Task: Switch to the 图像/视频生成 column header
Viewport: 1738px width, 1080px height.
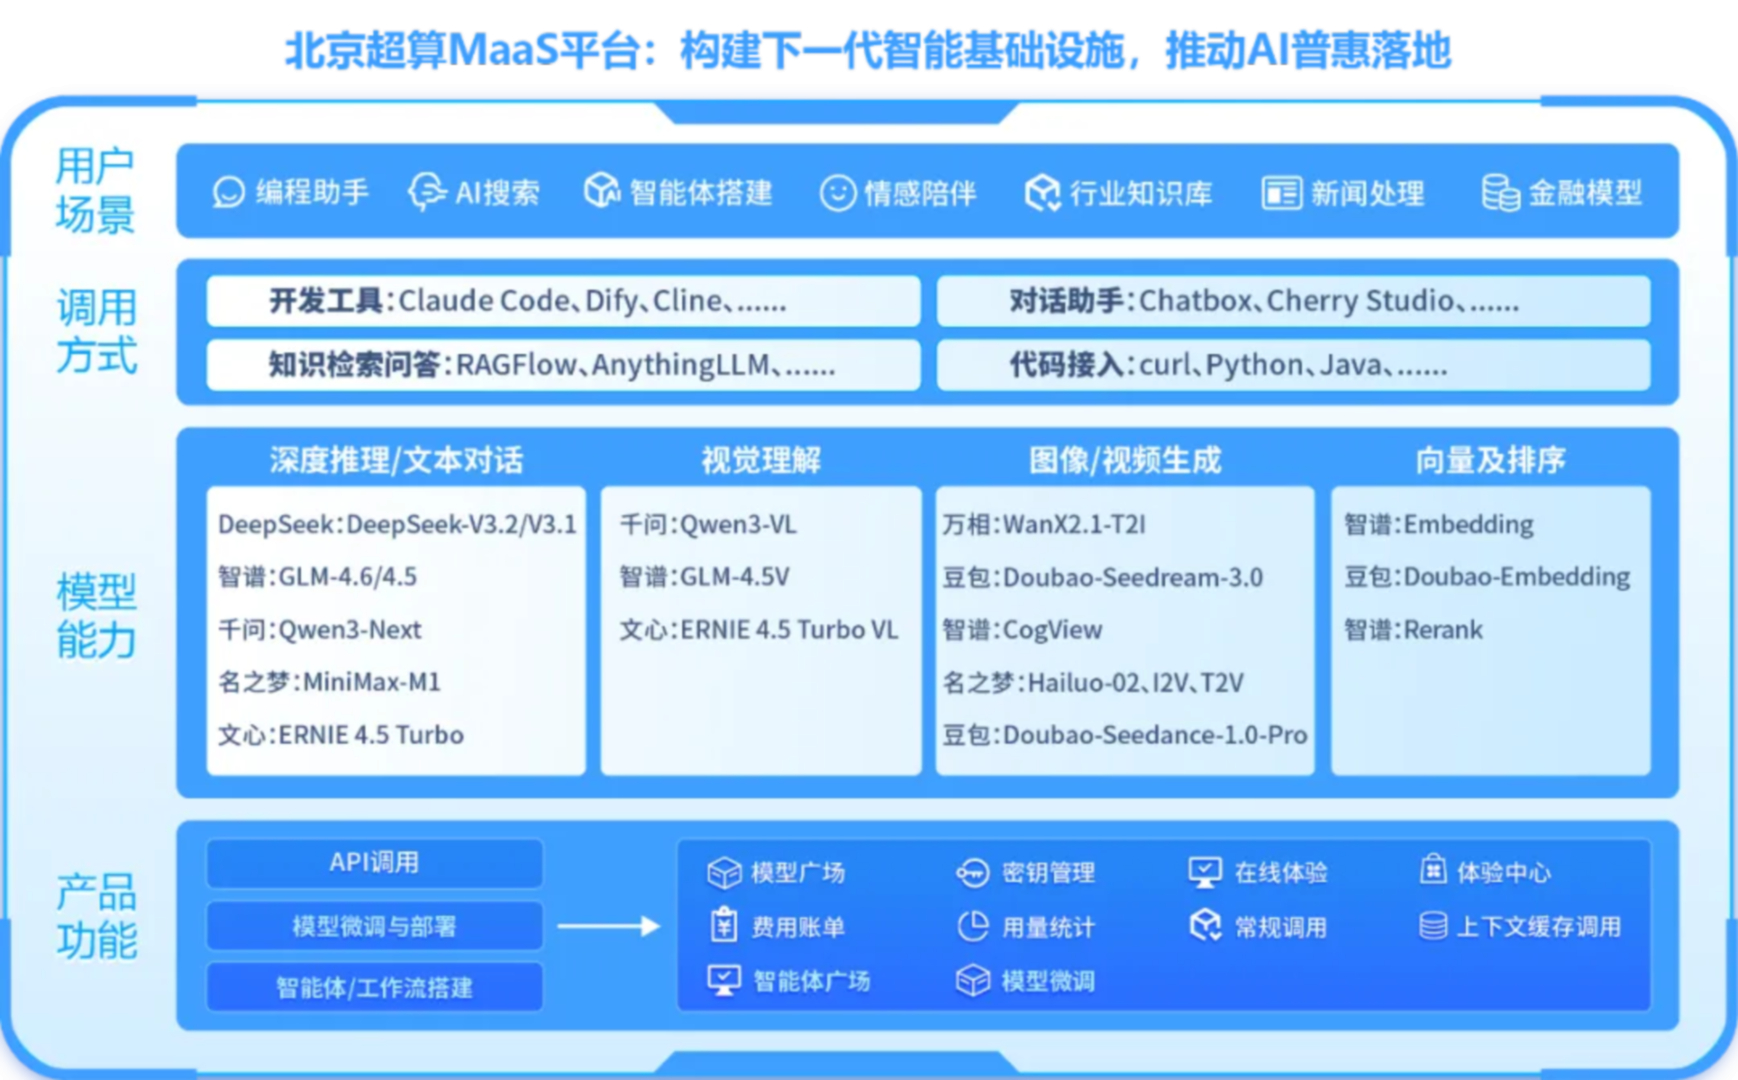Action: 1125,460
